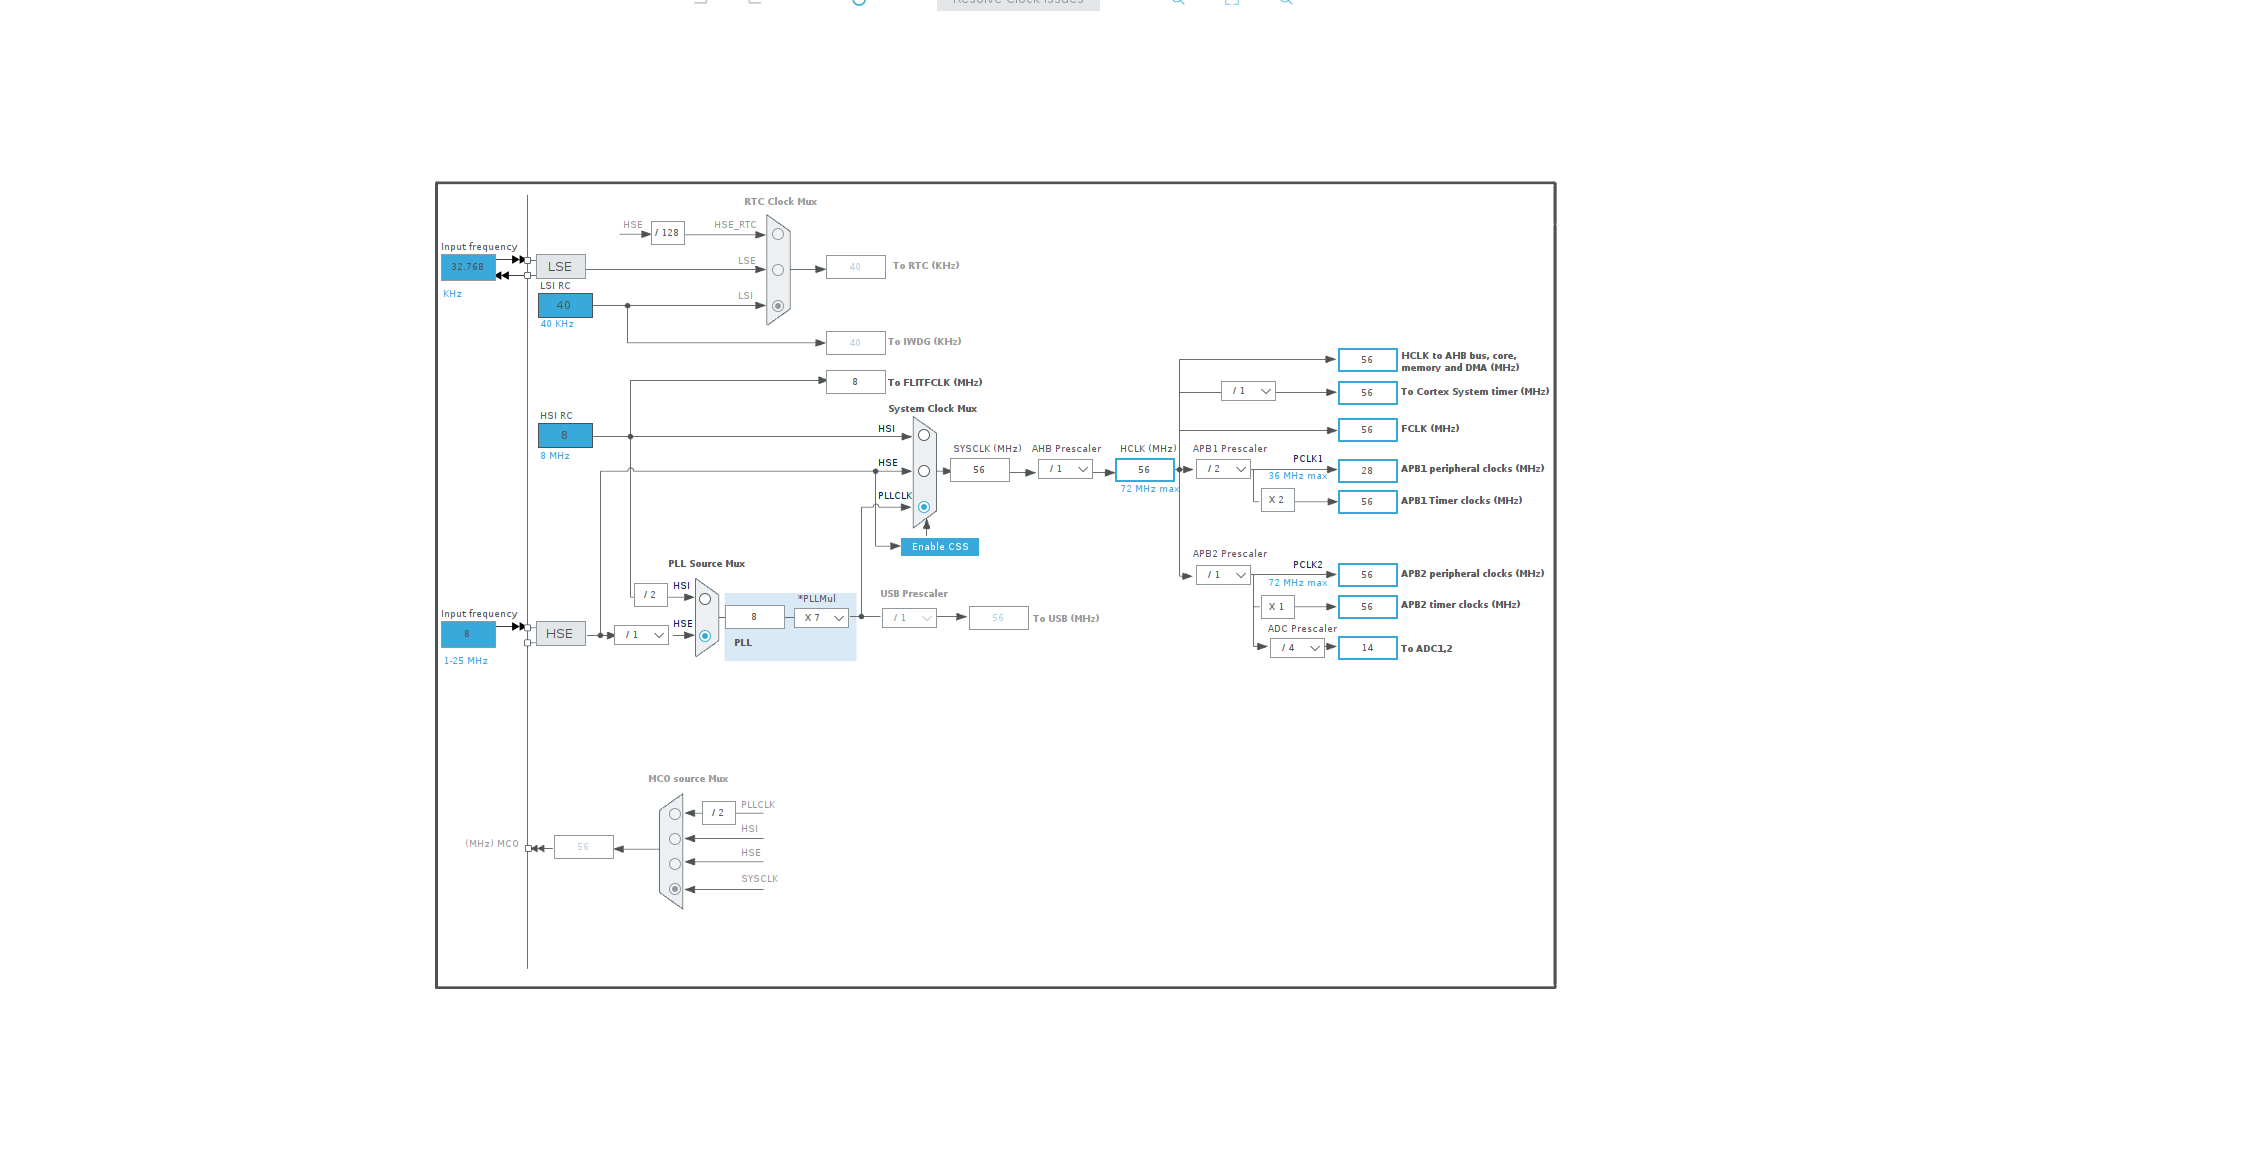The width and height of the screenshot is (2253, 1155).
Task: Select PLLCLK in the MCO source Mux
Action: [x=675, y=814]
